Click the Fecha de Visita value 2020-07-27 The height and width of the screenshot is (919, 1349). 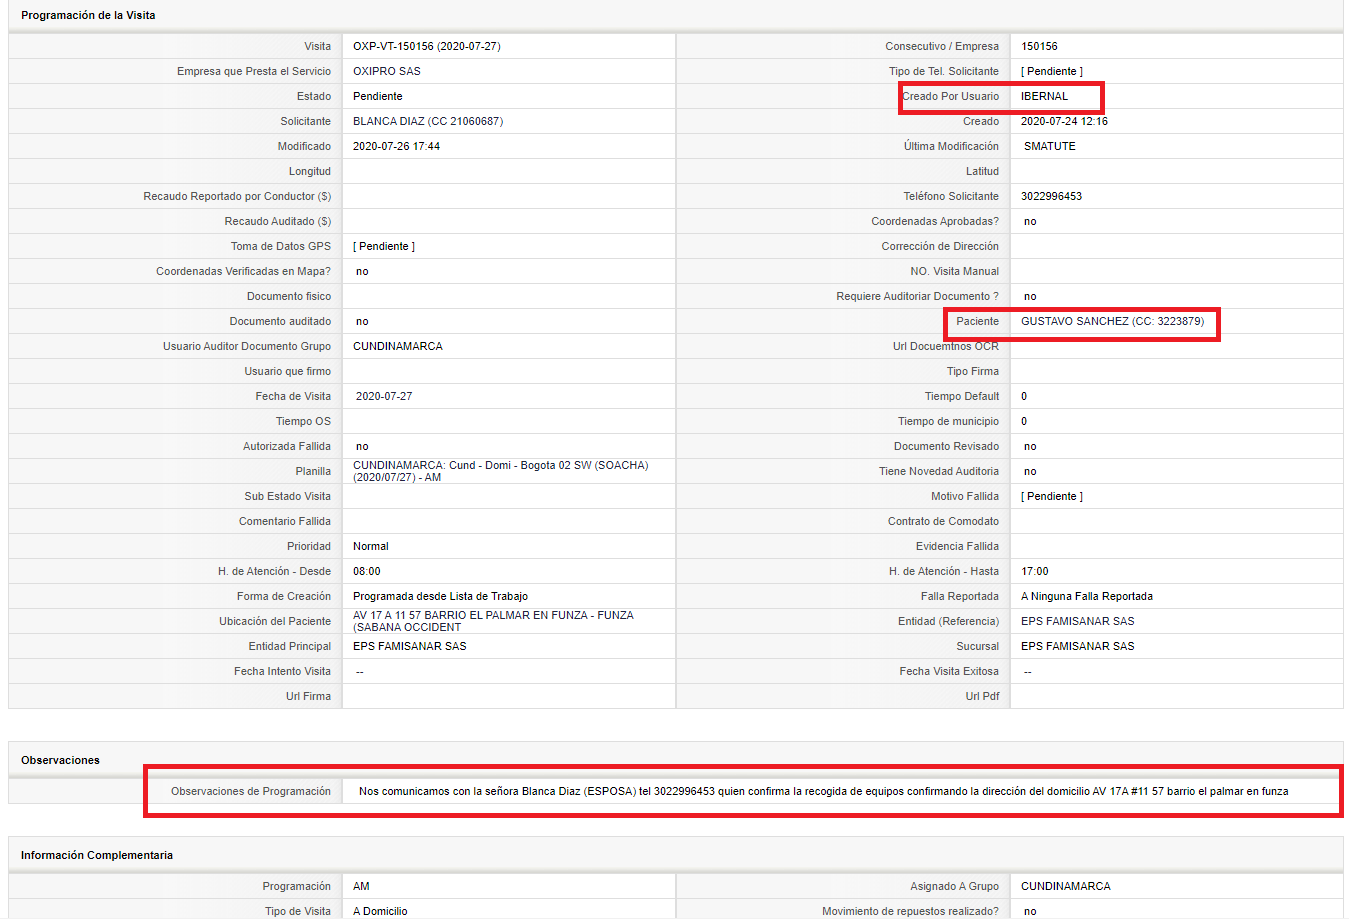[x=384, y=396]
